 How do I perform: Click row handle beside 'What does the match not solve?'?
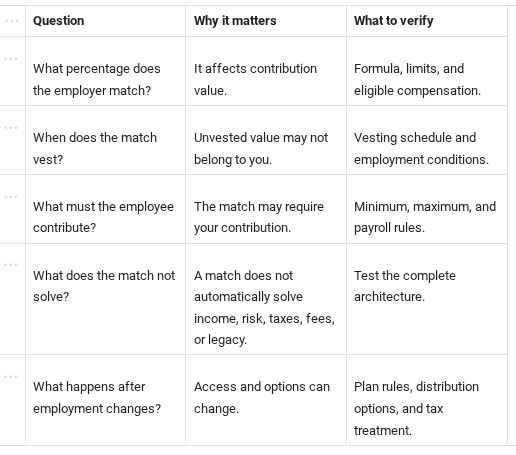coord(11,265)
